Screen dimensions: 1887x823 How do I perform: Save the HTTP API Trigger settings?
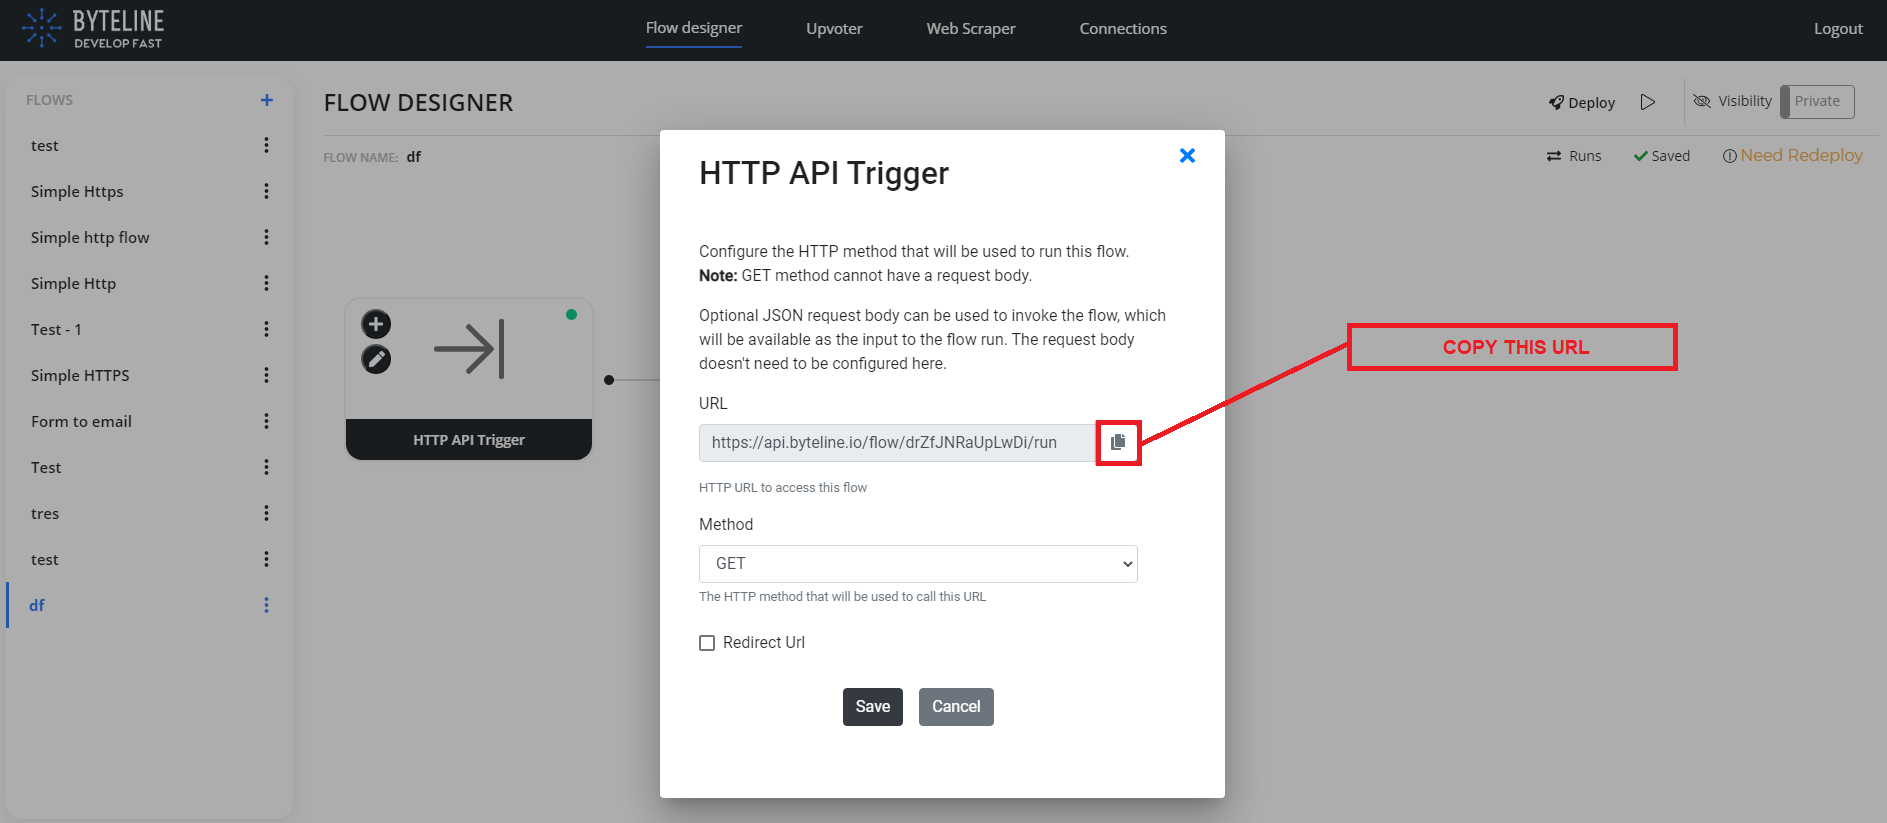(873, 707)
